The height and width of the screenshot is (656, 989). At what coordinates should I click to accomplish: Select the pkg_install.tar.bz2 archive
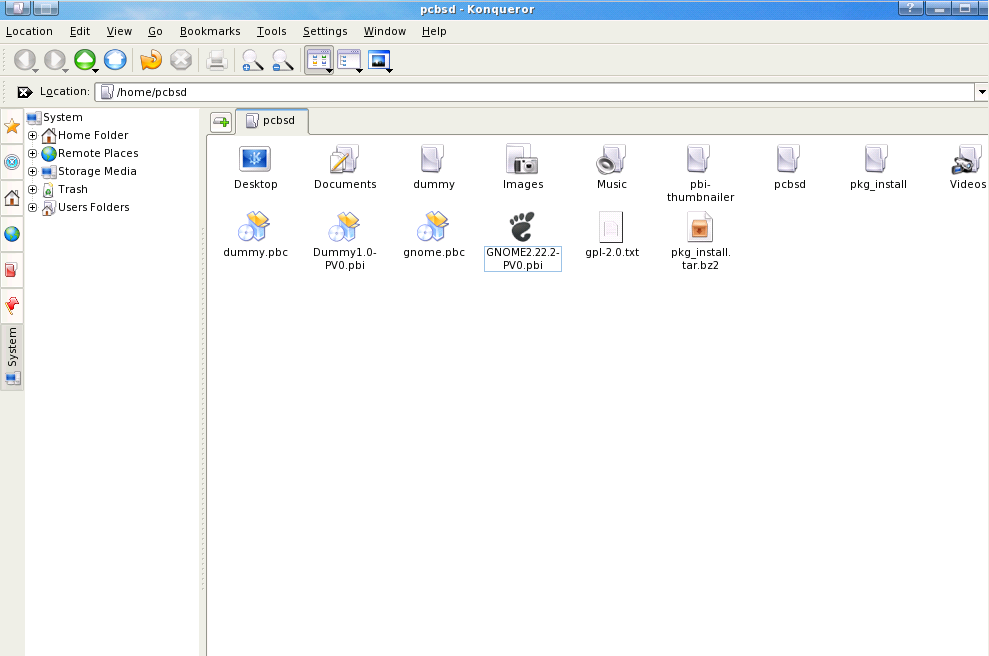[x=700, y=241]
